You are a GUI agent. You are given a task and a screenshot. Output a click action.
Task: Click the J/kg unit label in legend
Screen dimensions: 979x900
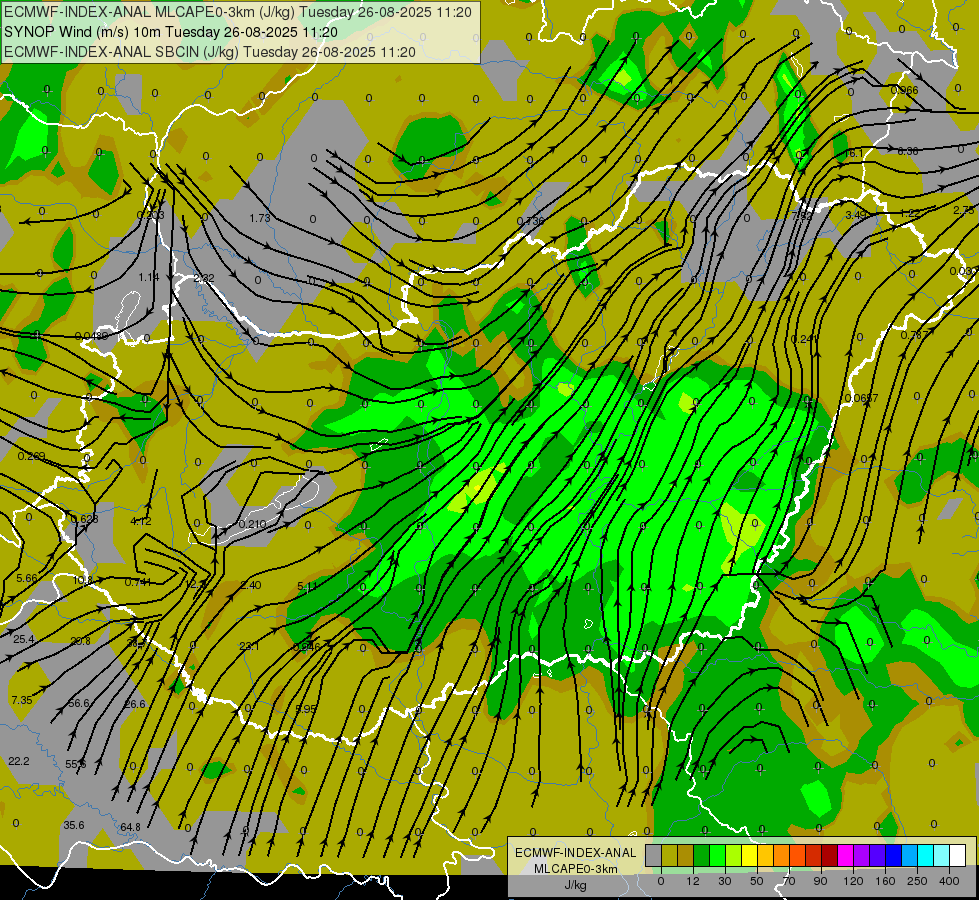575,885
